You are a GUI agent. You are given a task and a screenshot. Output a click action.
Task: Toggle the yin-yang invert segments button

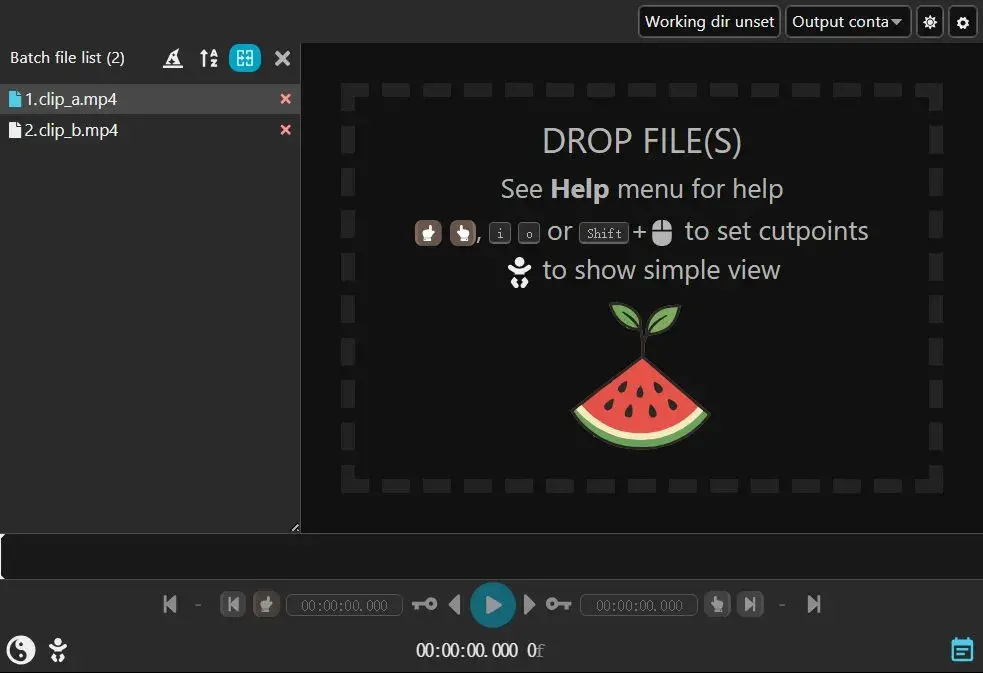(21, 650)
